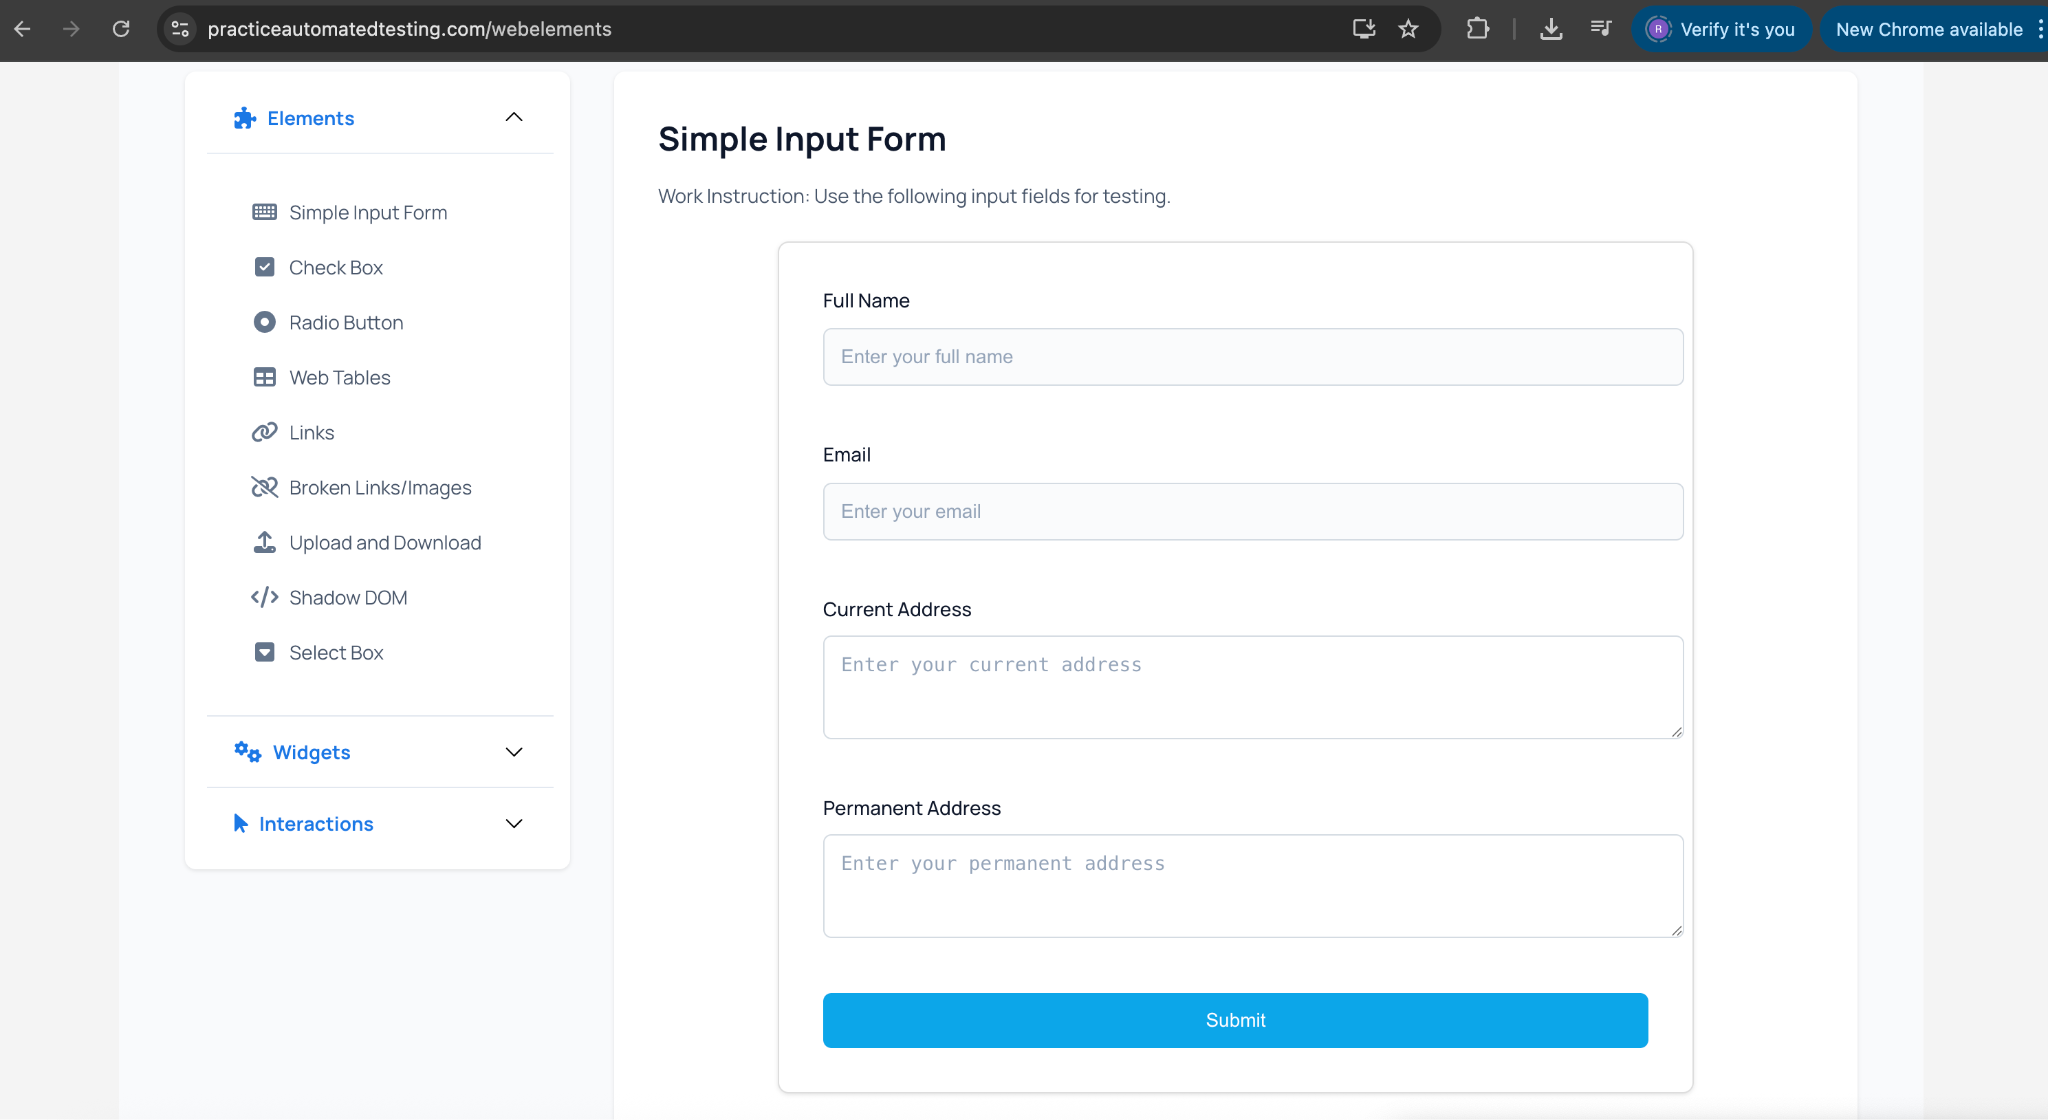Open Radio Button menu item
This screenshot has width=2048, height=1120.
click(x=346, y=322)
